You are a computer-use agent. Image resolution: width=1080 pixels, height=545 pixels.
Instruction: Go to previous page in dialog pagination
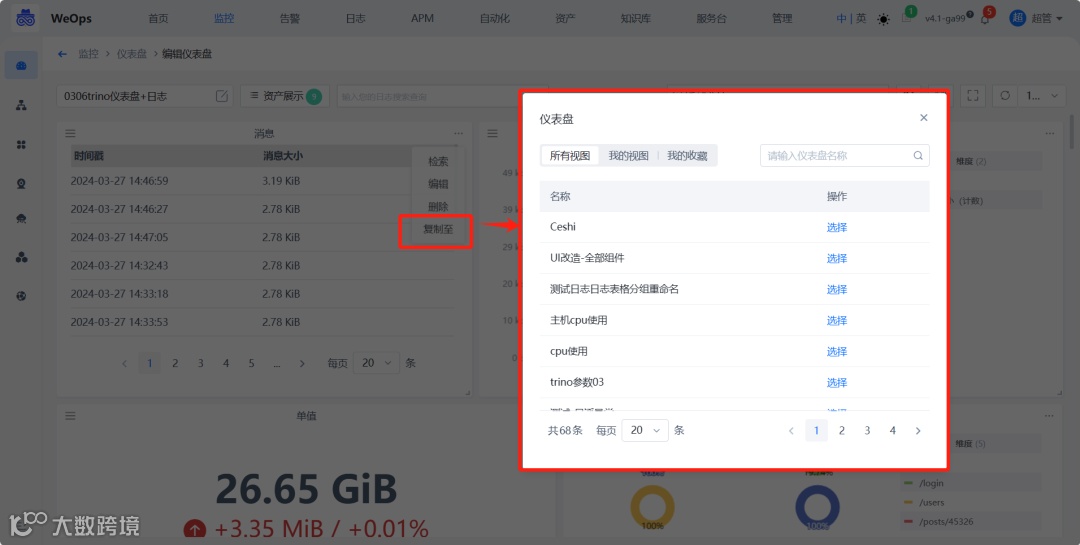click(791, 431)
